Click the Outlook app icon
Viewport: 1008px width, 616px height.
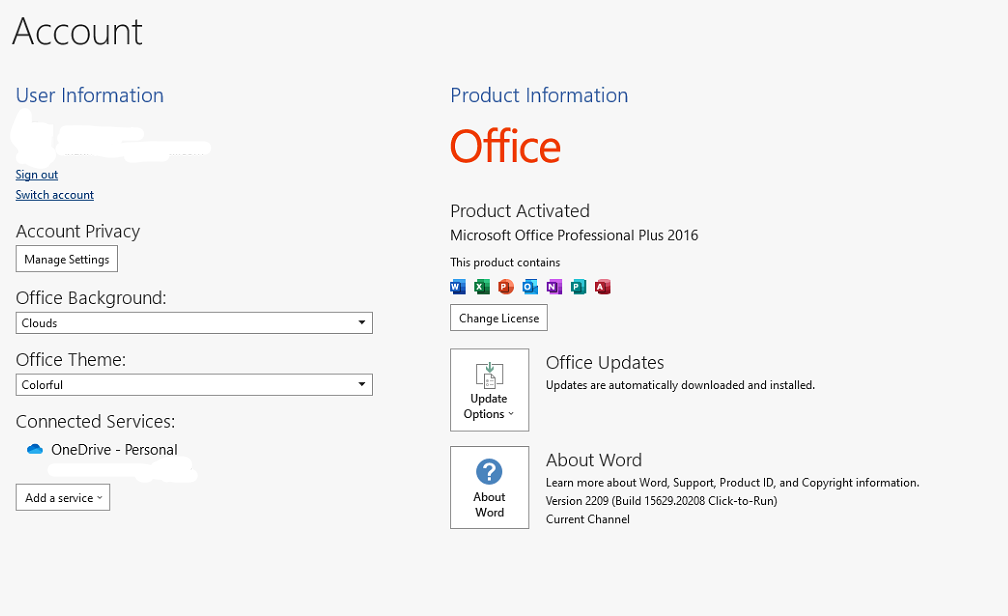[x=530, y=287]
